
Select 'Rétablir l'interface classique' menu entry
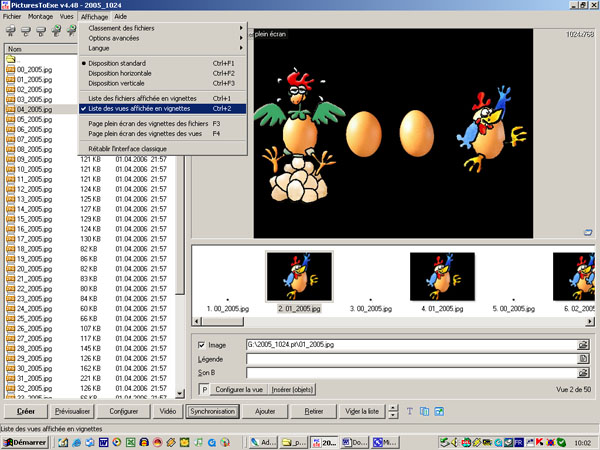[x=162, y=149]
